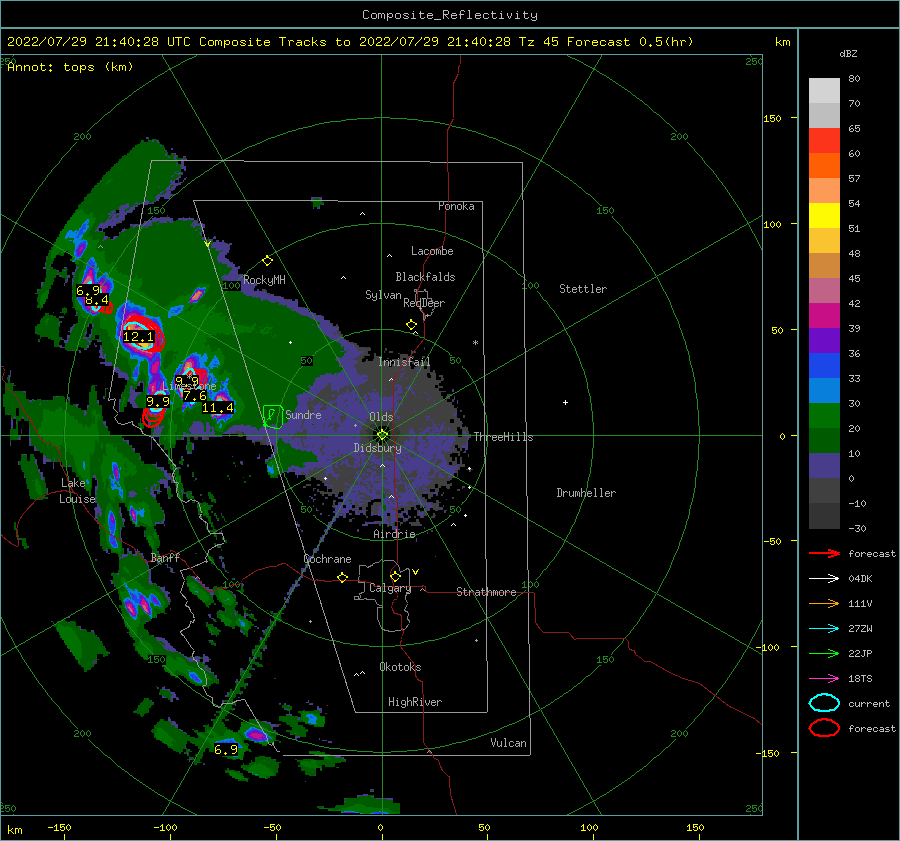Click the ThreeHills city label
The height and width of the screenshot is (841, 900).
[x=503, y=437]
